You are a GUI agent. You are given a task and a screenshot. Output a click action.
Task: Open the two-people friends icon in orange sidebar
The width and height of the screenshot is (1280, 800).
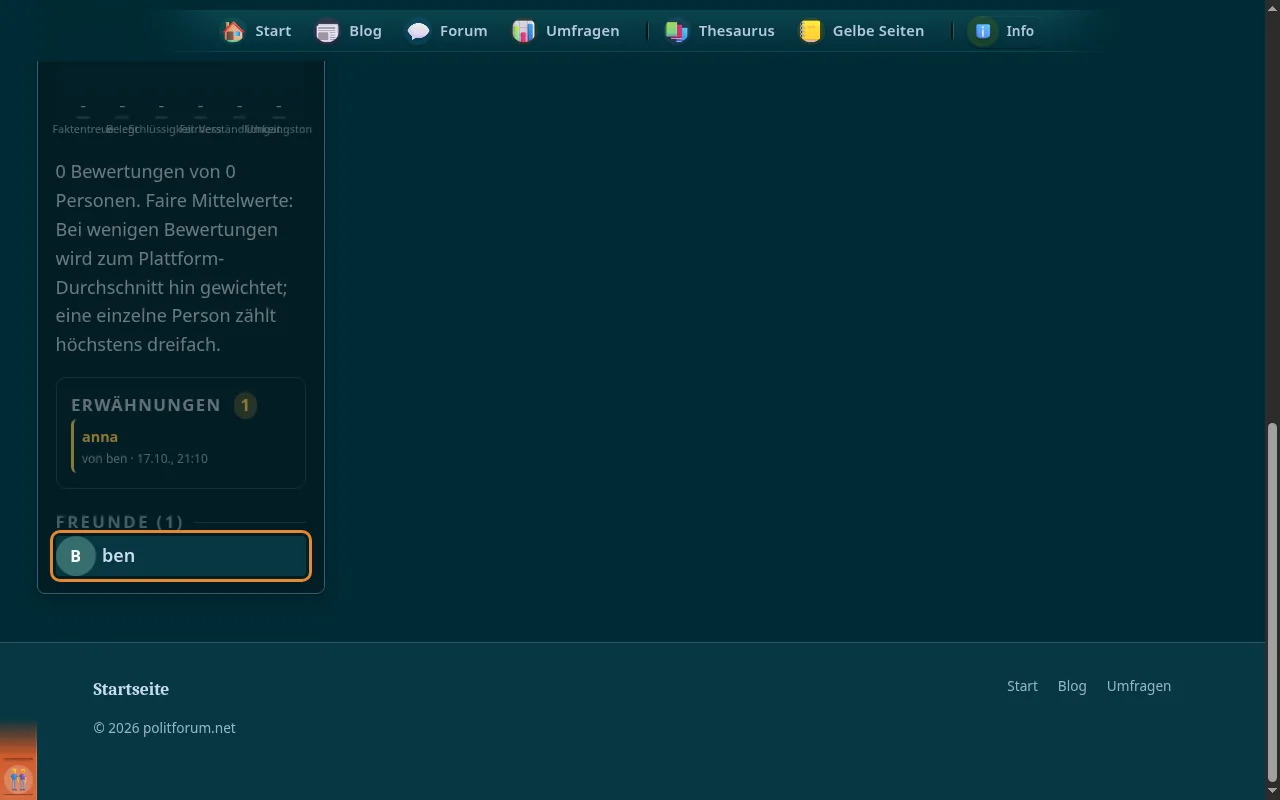pyautogui.click(x=18, y=778)
